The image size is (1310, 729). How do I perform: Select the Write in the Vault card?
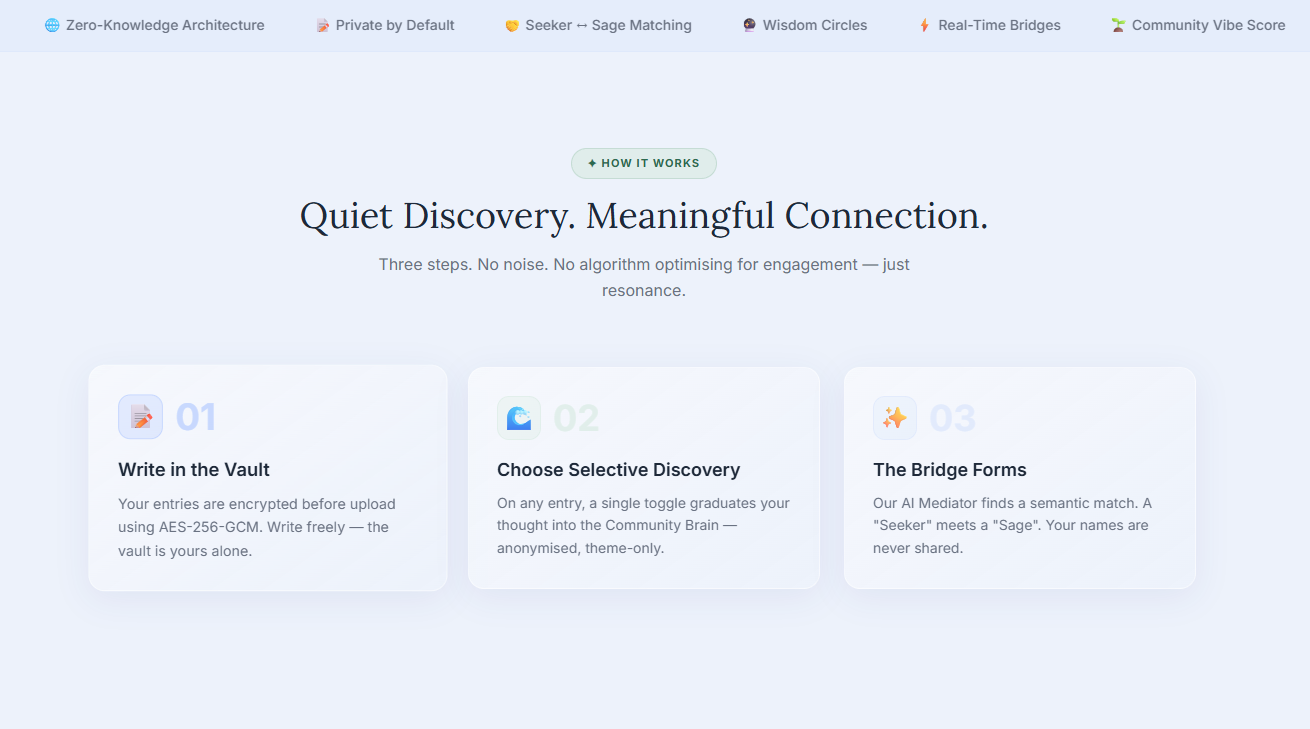click(x=267, y=477)
